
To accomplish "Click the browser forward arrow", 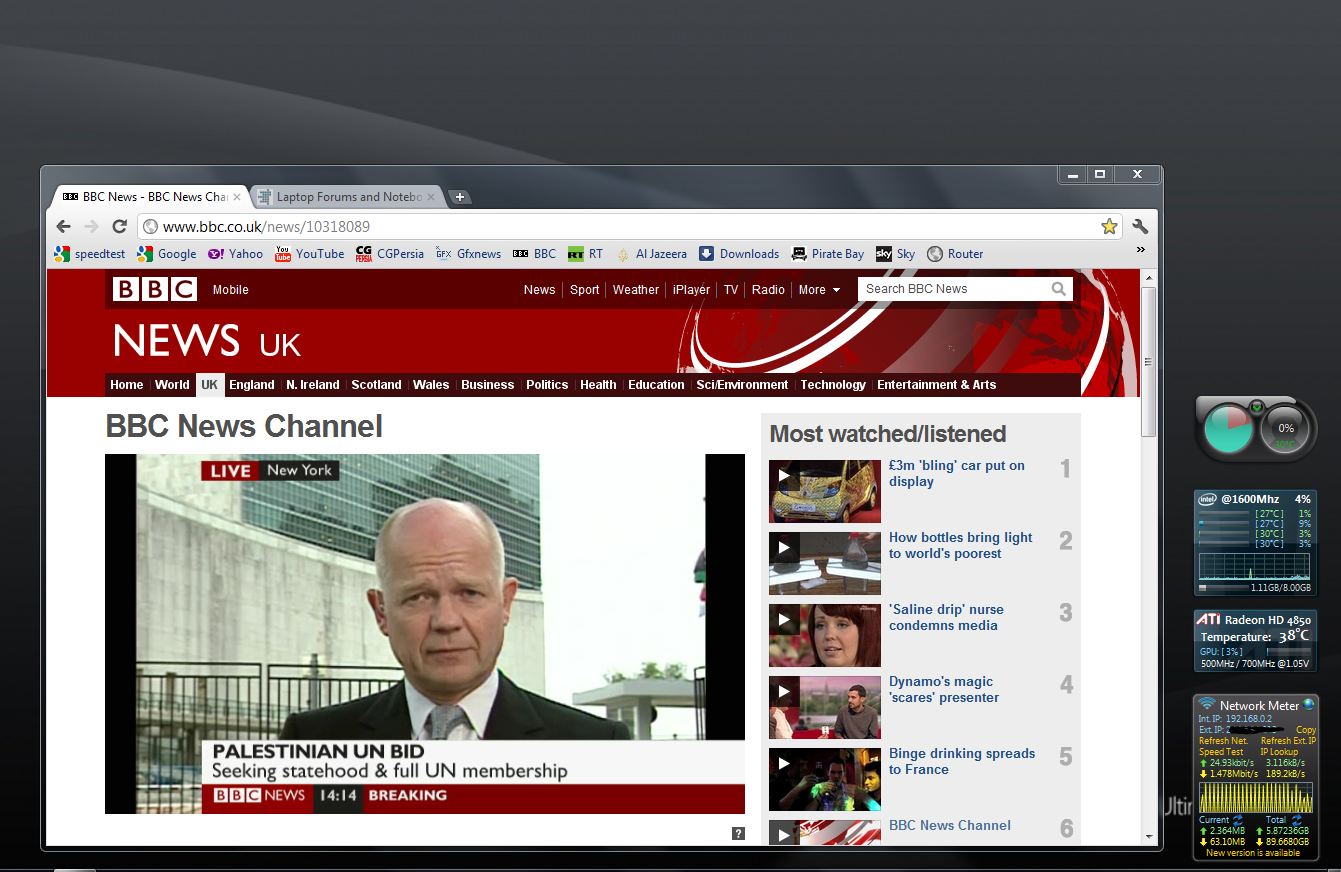I will click(x=92, y=227).
